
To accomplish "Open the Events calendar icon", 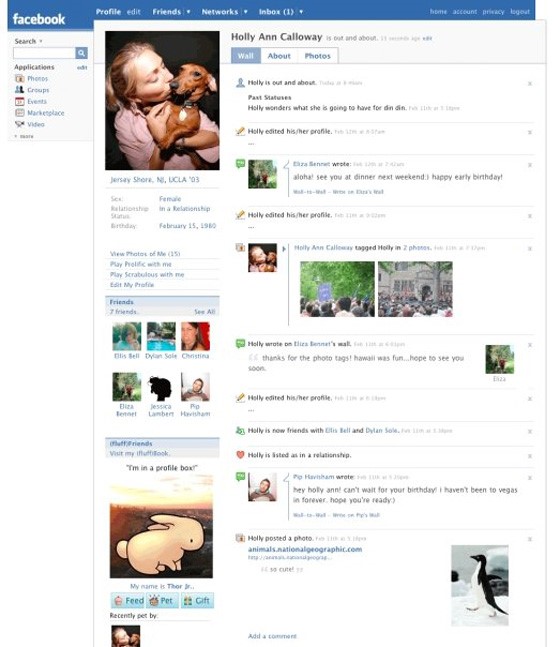I will click(19, 101).
